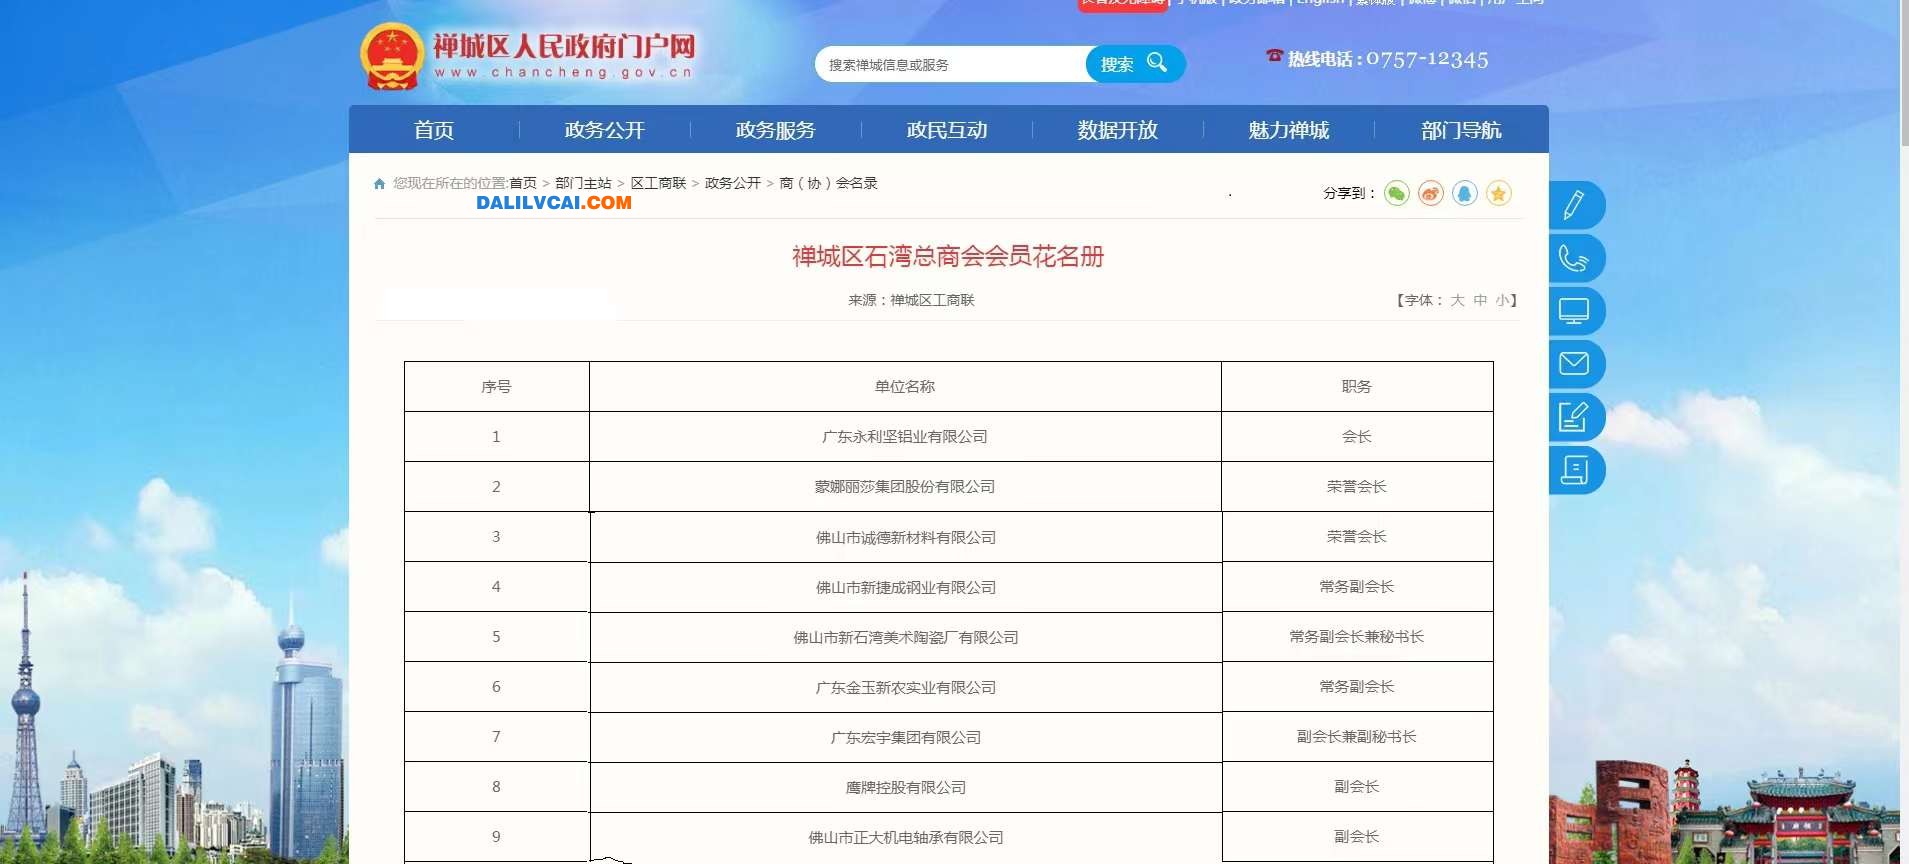Click the 搜索 search button
This screenshot has height=864, width=1909.
[x=1135, y=64]
